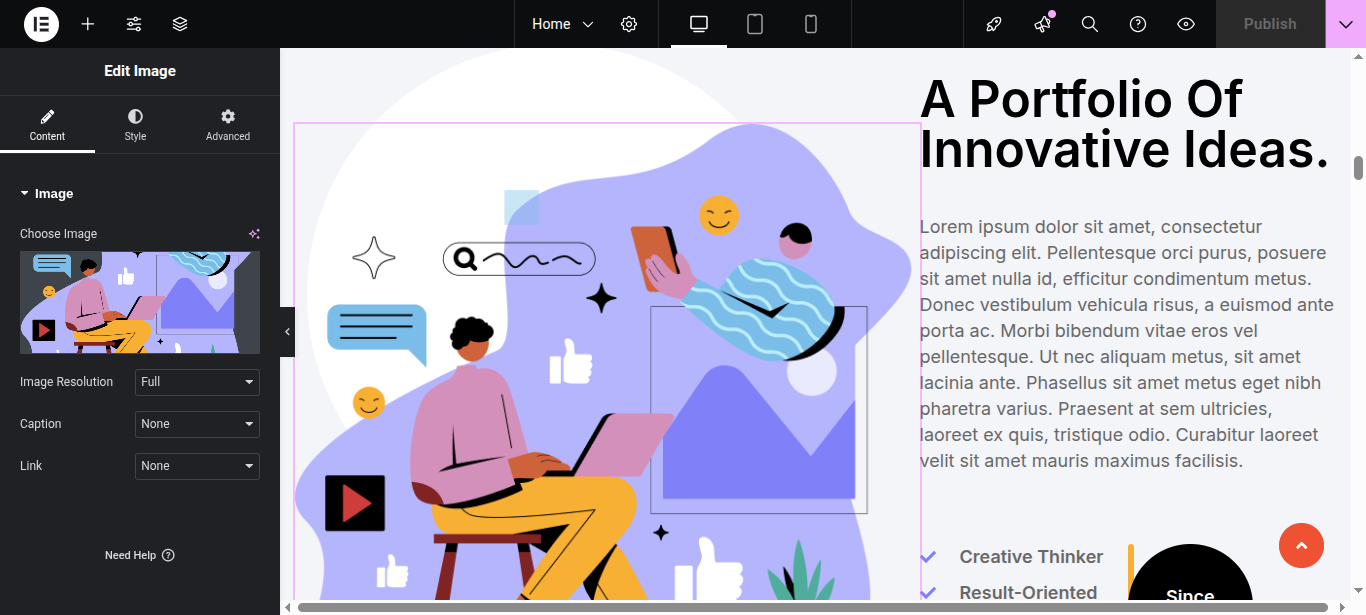Switch to the Style tab
The height and width of the screenshot is (615, 1366).
click(135, 125)
